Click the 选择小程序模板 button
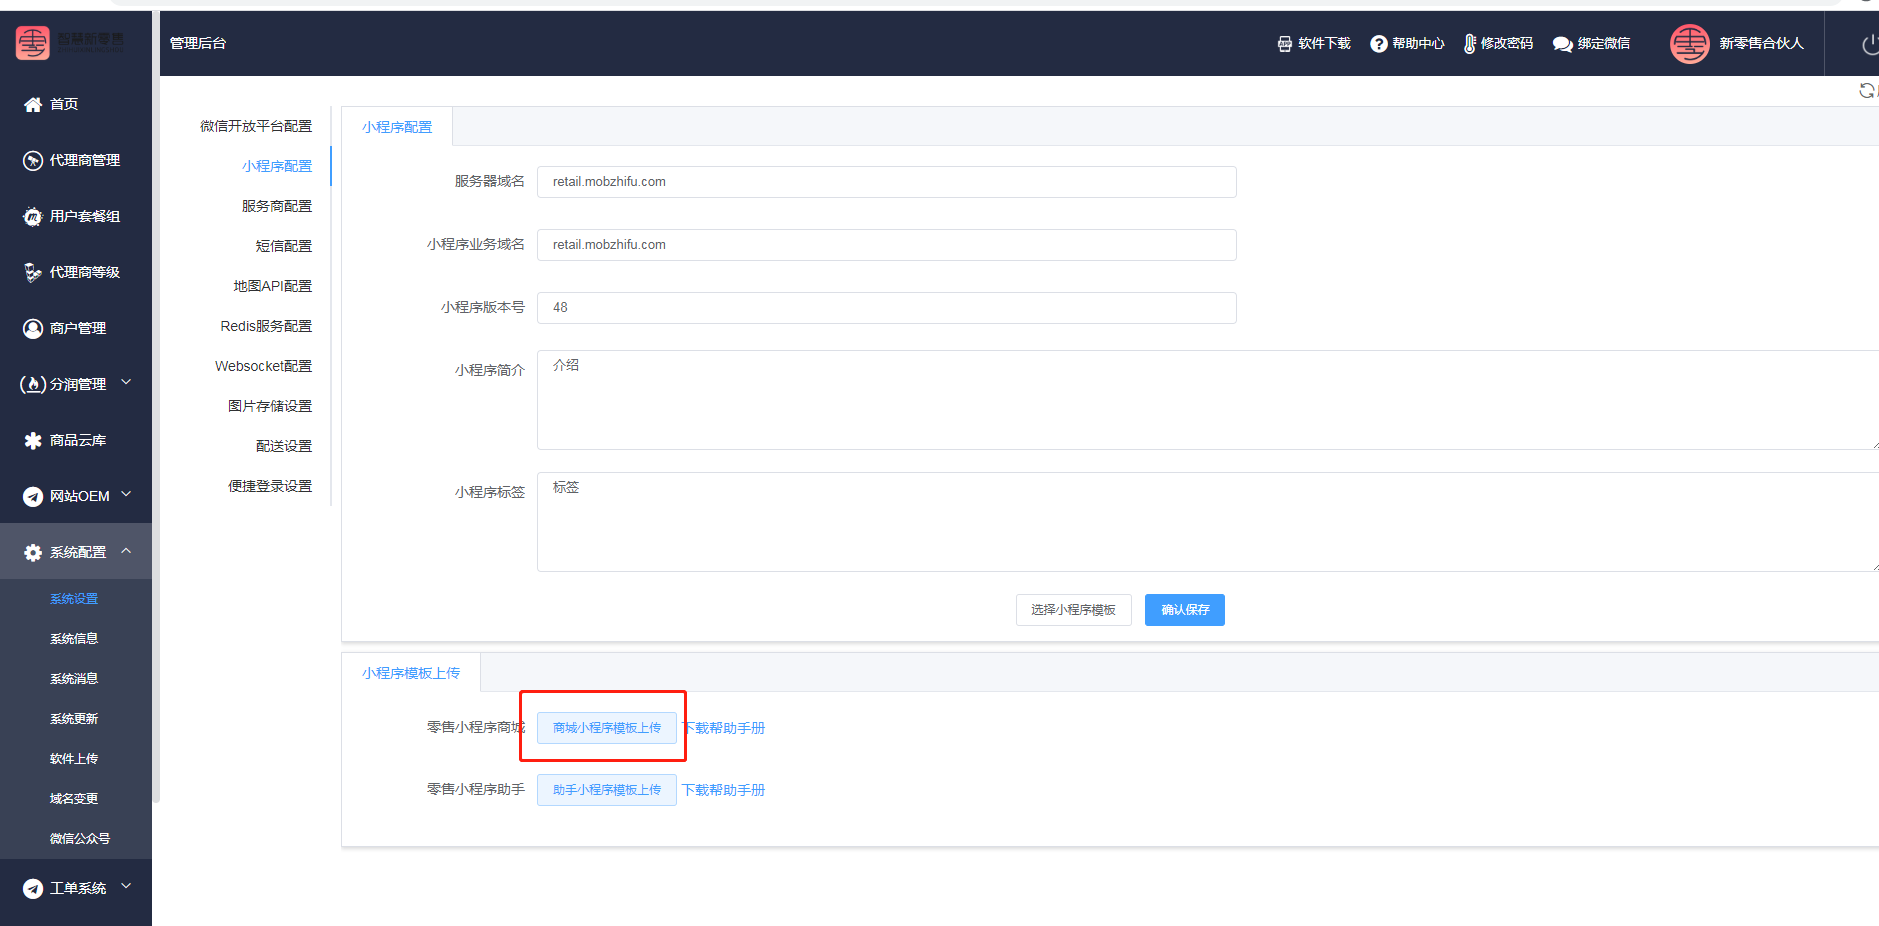The width and height of the screenshot is (1879, 926). click(x=1074, y=610)
